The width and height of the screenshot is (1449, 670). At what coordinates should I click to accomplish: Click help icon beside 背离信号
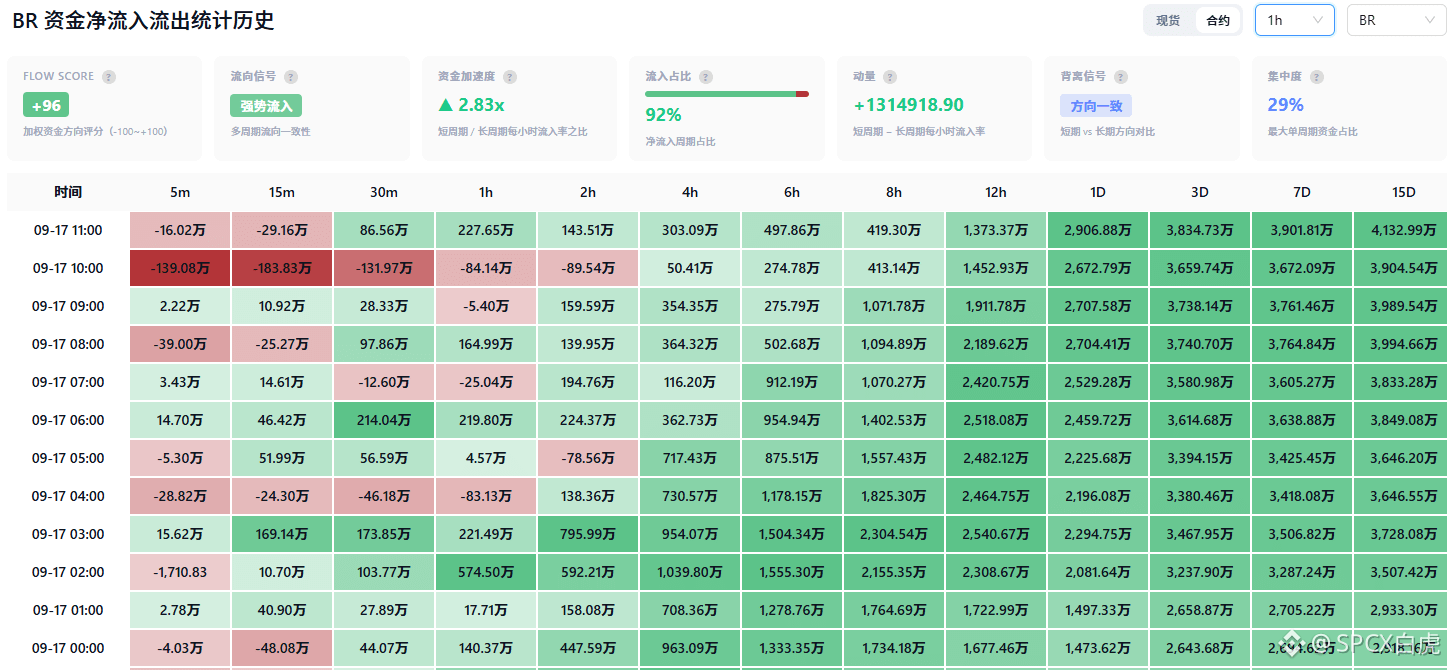pos(1121,77)
